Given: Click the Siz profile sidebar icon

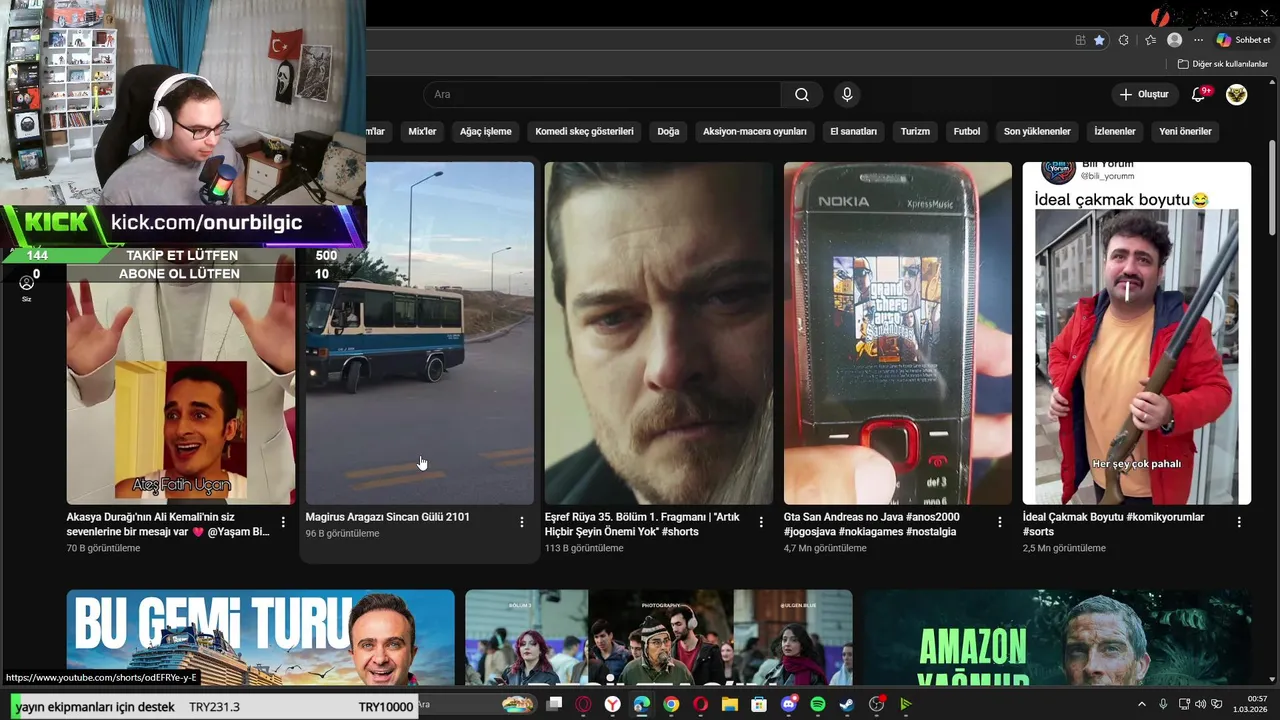Looking at the screenshot, I should coord(26,288).
